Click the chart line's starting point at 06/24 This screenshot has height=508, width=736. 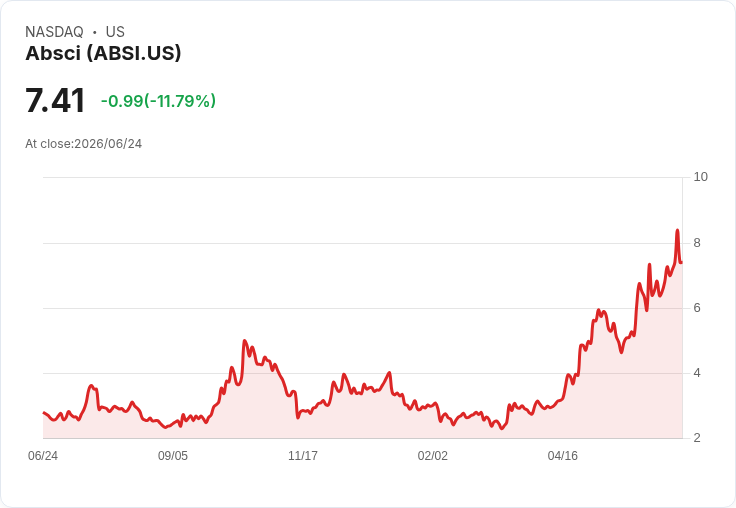[x=43, y=413]
